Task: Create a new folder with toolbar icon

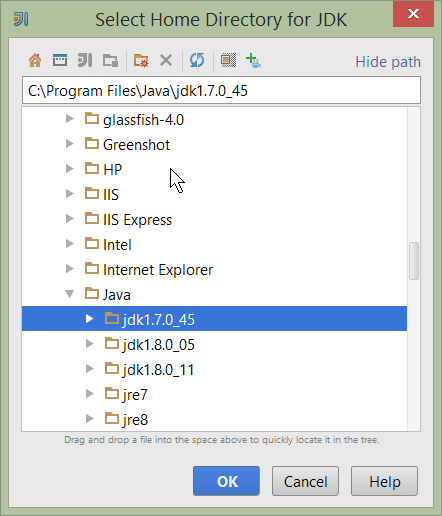Action: pos(141,61)
